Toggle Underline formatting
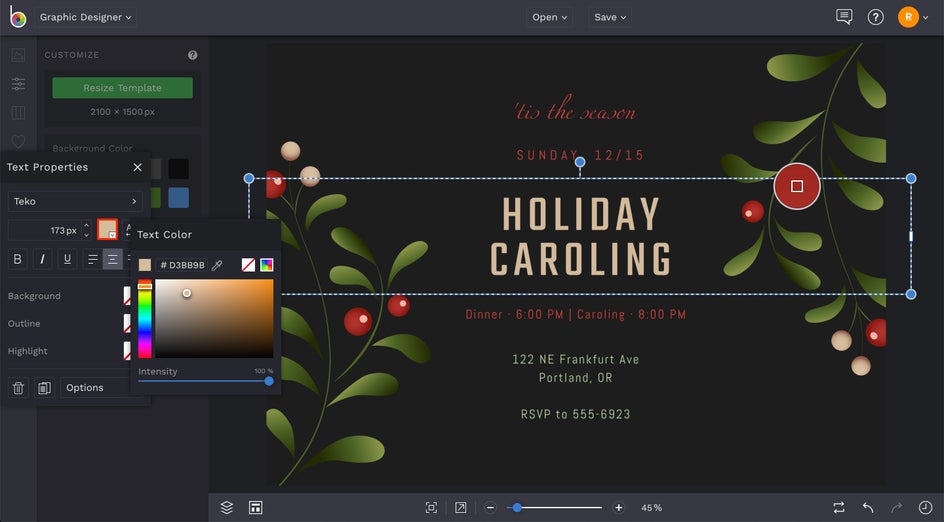This screenshot has height=522, width=944. click(67, 259)
